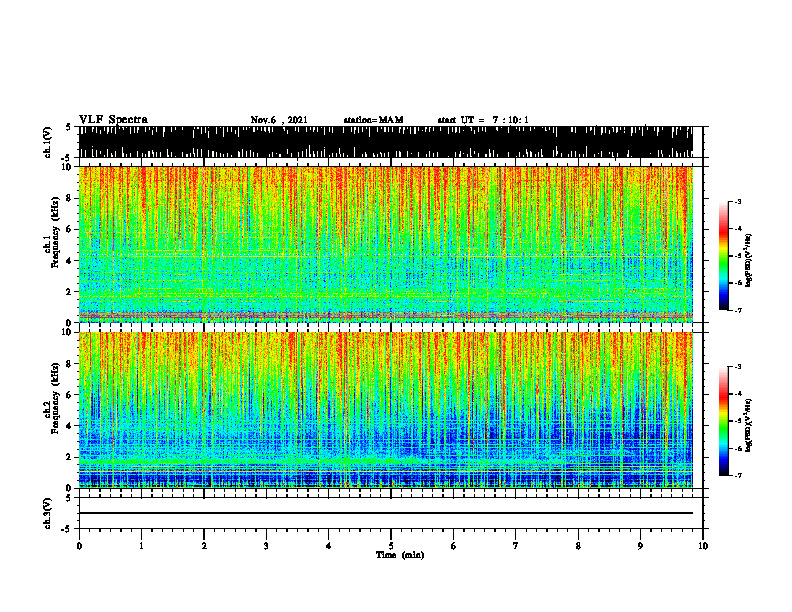The height and width of the screenshot is (612, 792).
Task: Click the "4" tick on the time axis
Action: [329, 546]
